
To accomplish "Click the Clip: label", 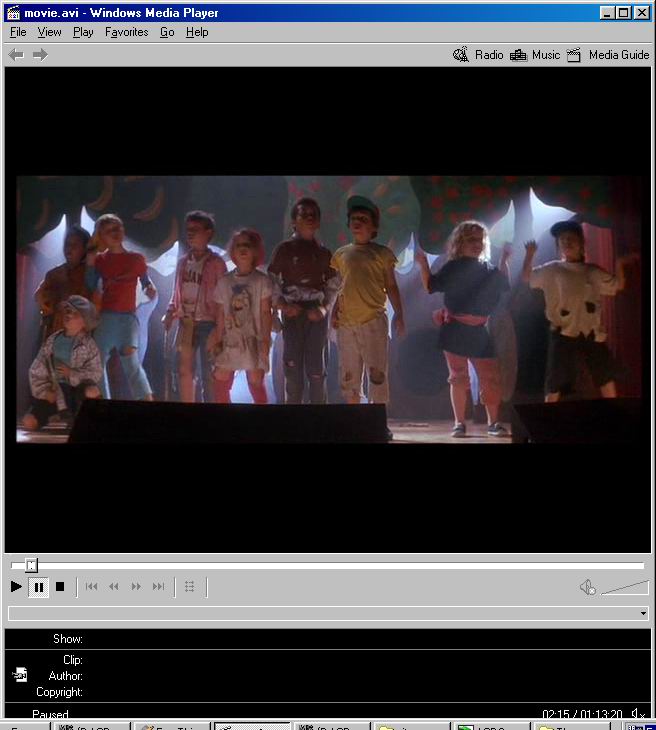I will click(73, 660).
